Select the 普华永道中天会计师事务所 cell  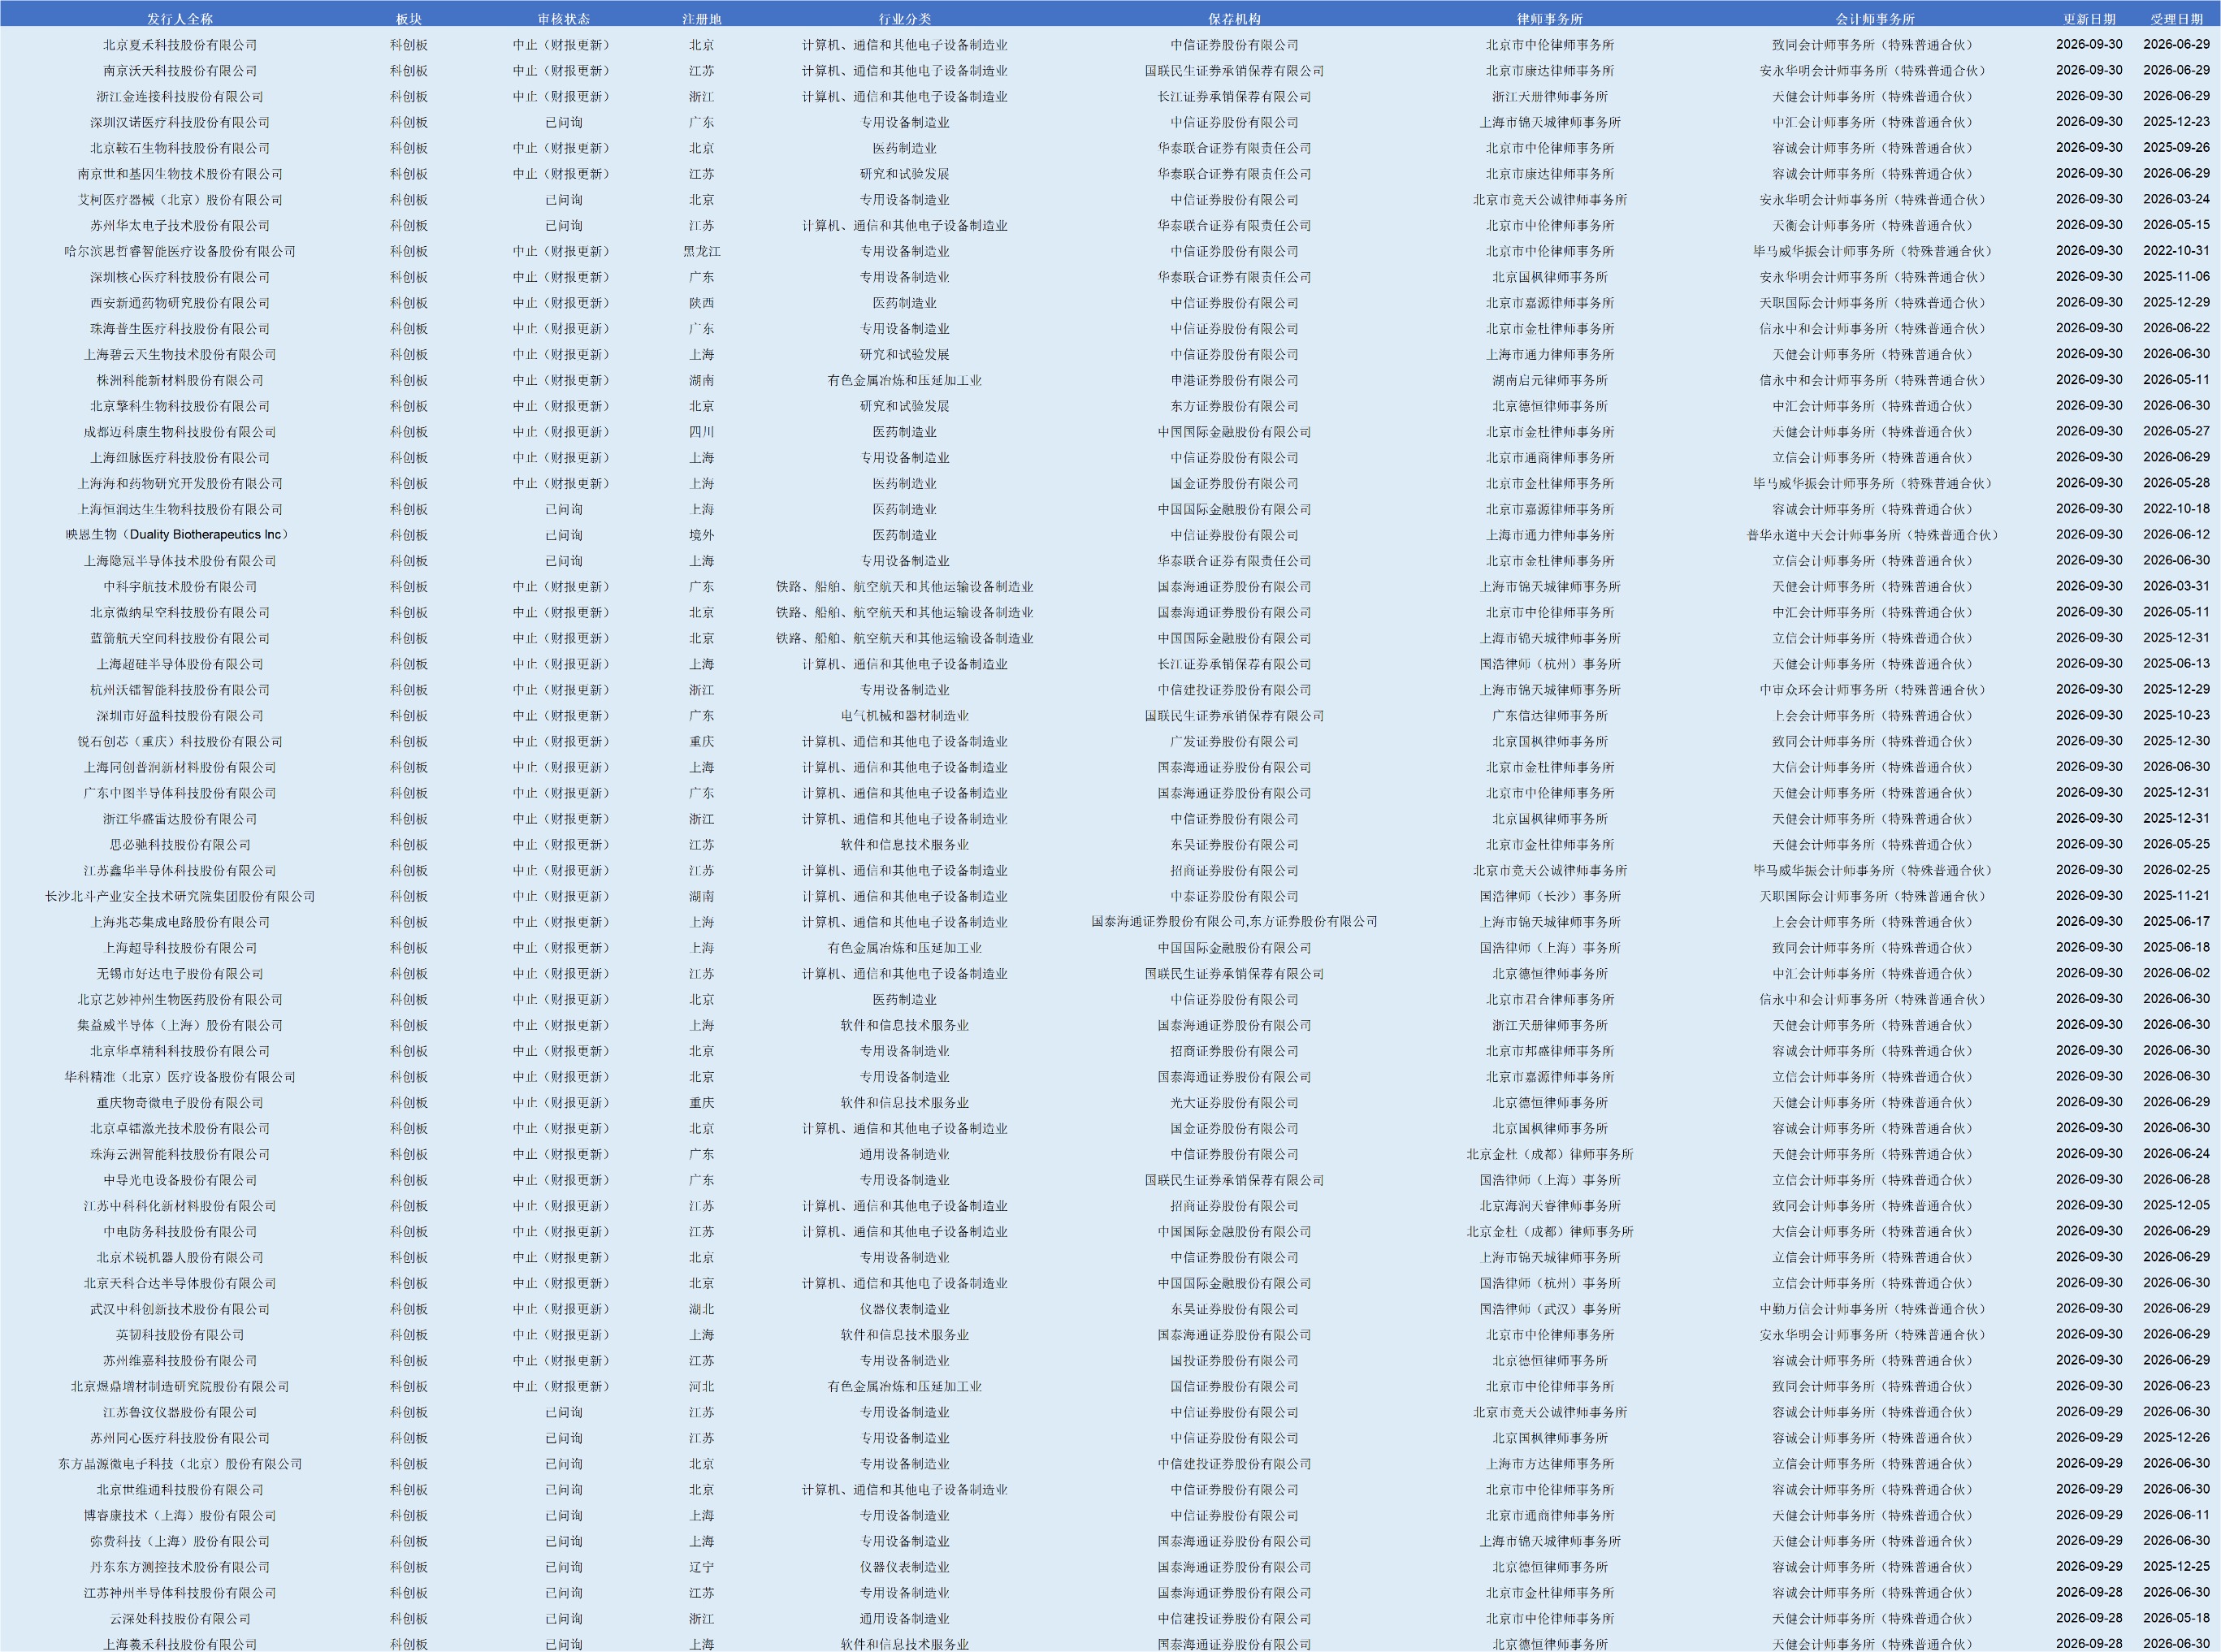tap(1875, 535)
